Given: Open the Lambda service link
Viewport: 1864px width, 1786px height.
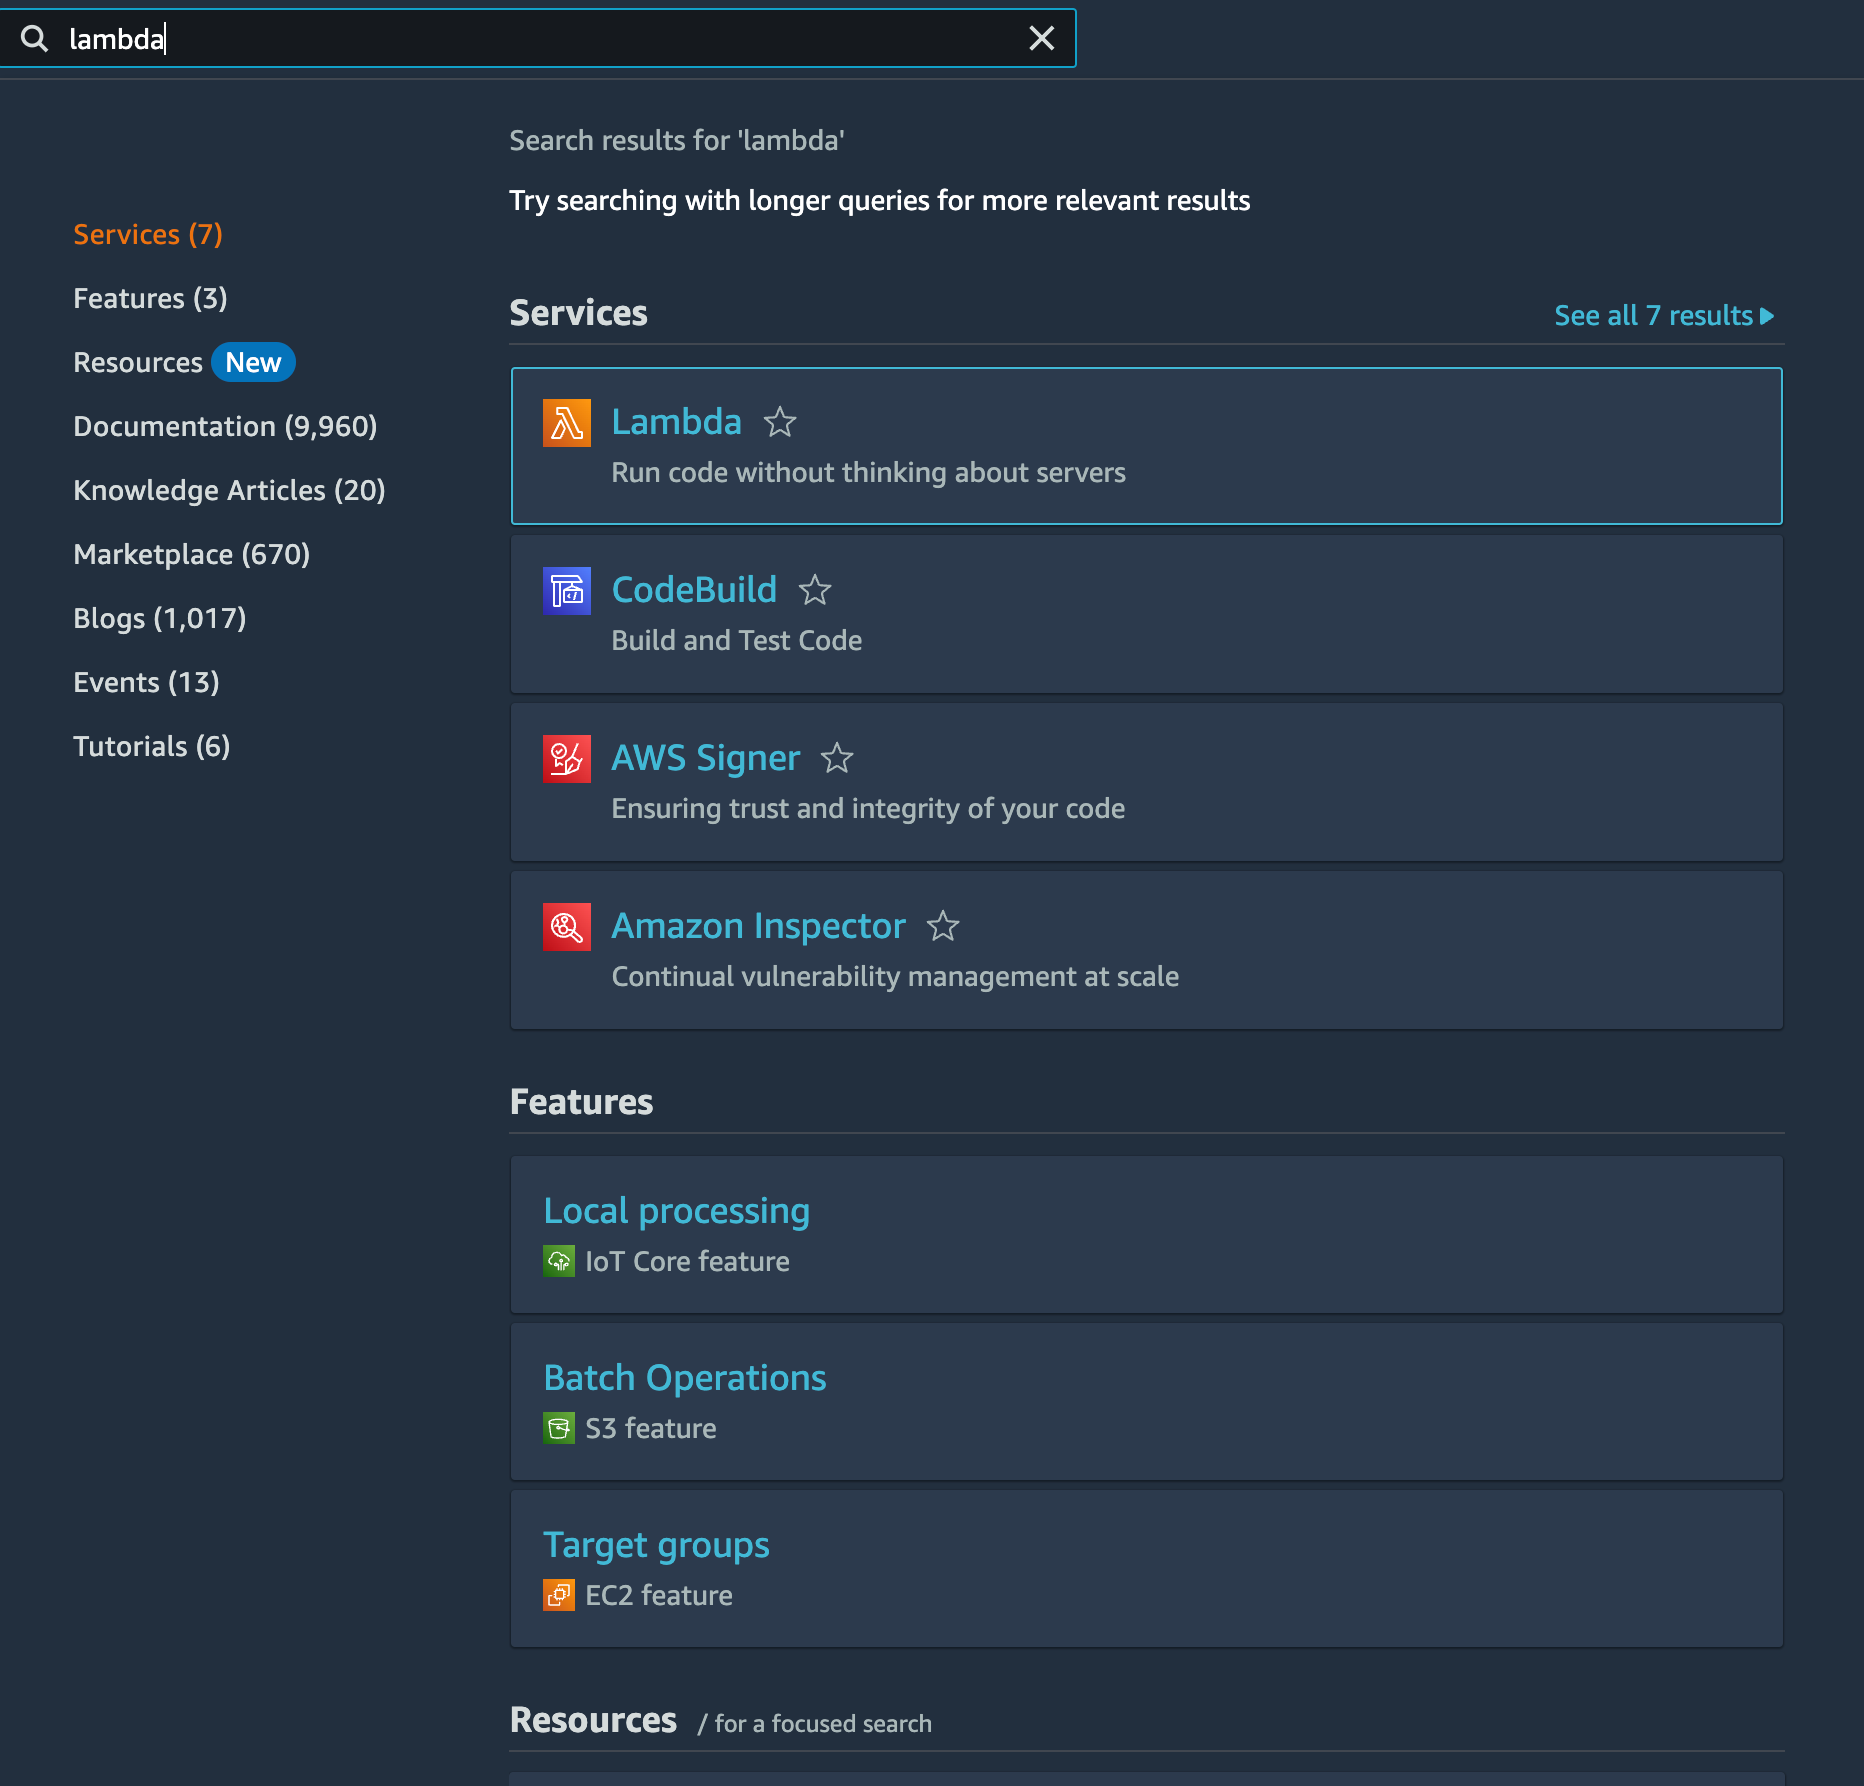Looking at the screenshot, I should coord(677,422).
